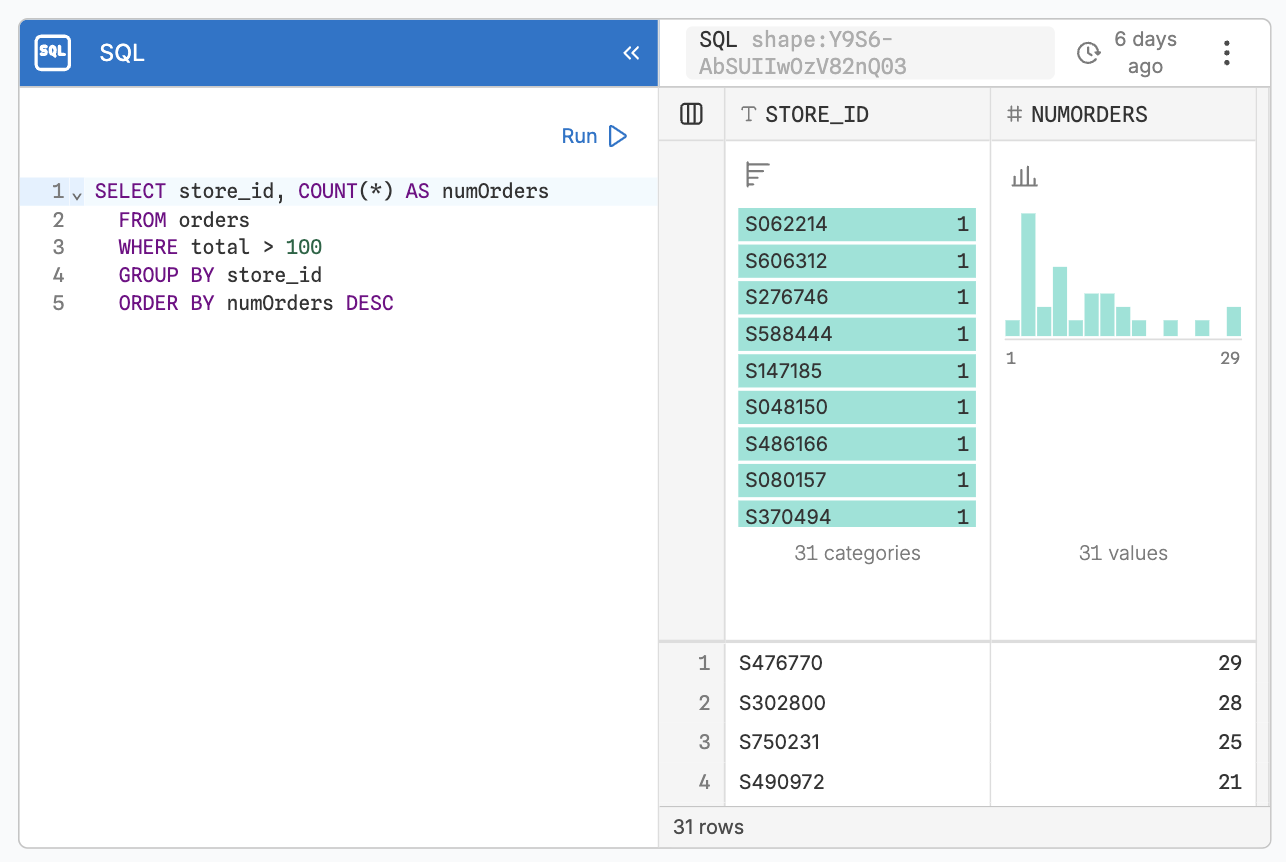Select row number 2 in results
The height and width of the screenshot is (862, 1286).
coord(704,703)
